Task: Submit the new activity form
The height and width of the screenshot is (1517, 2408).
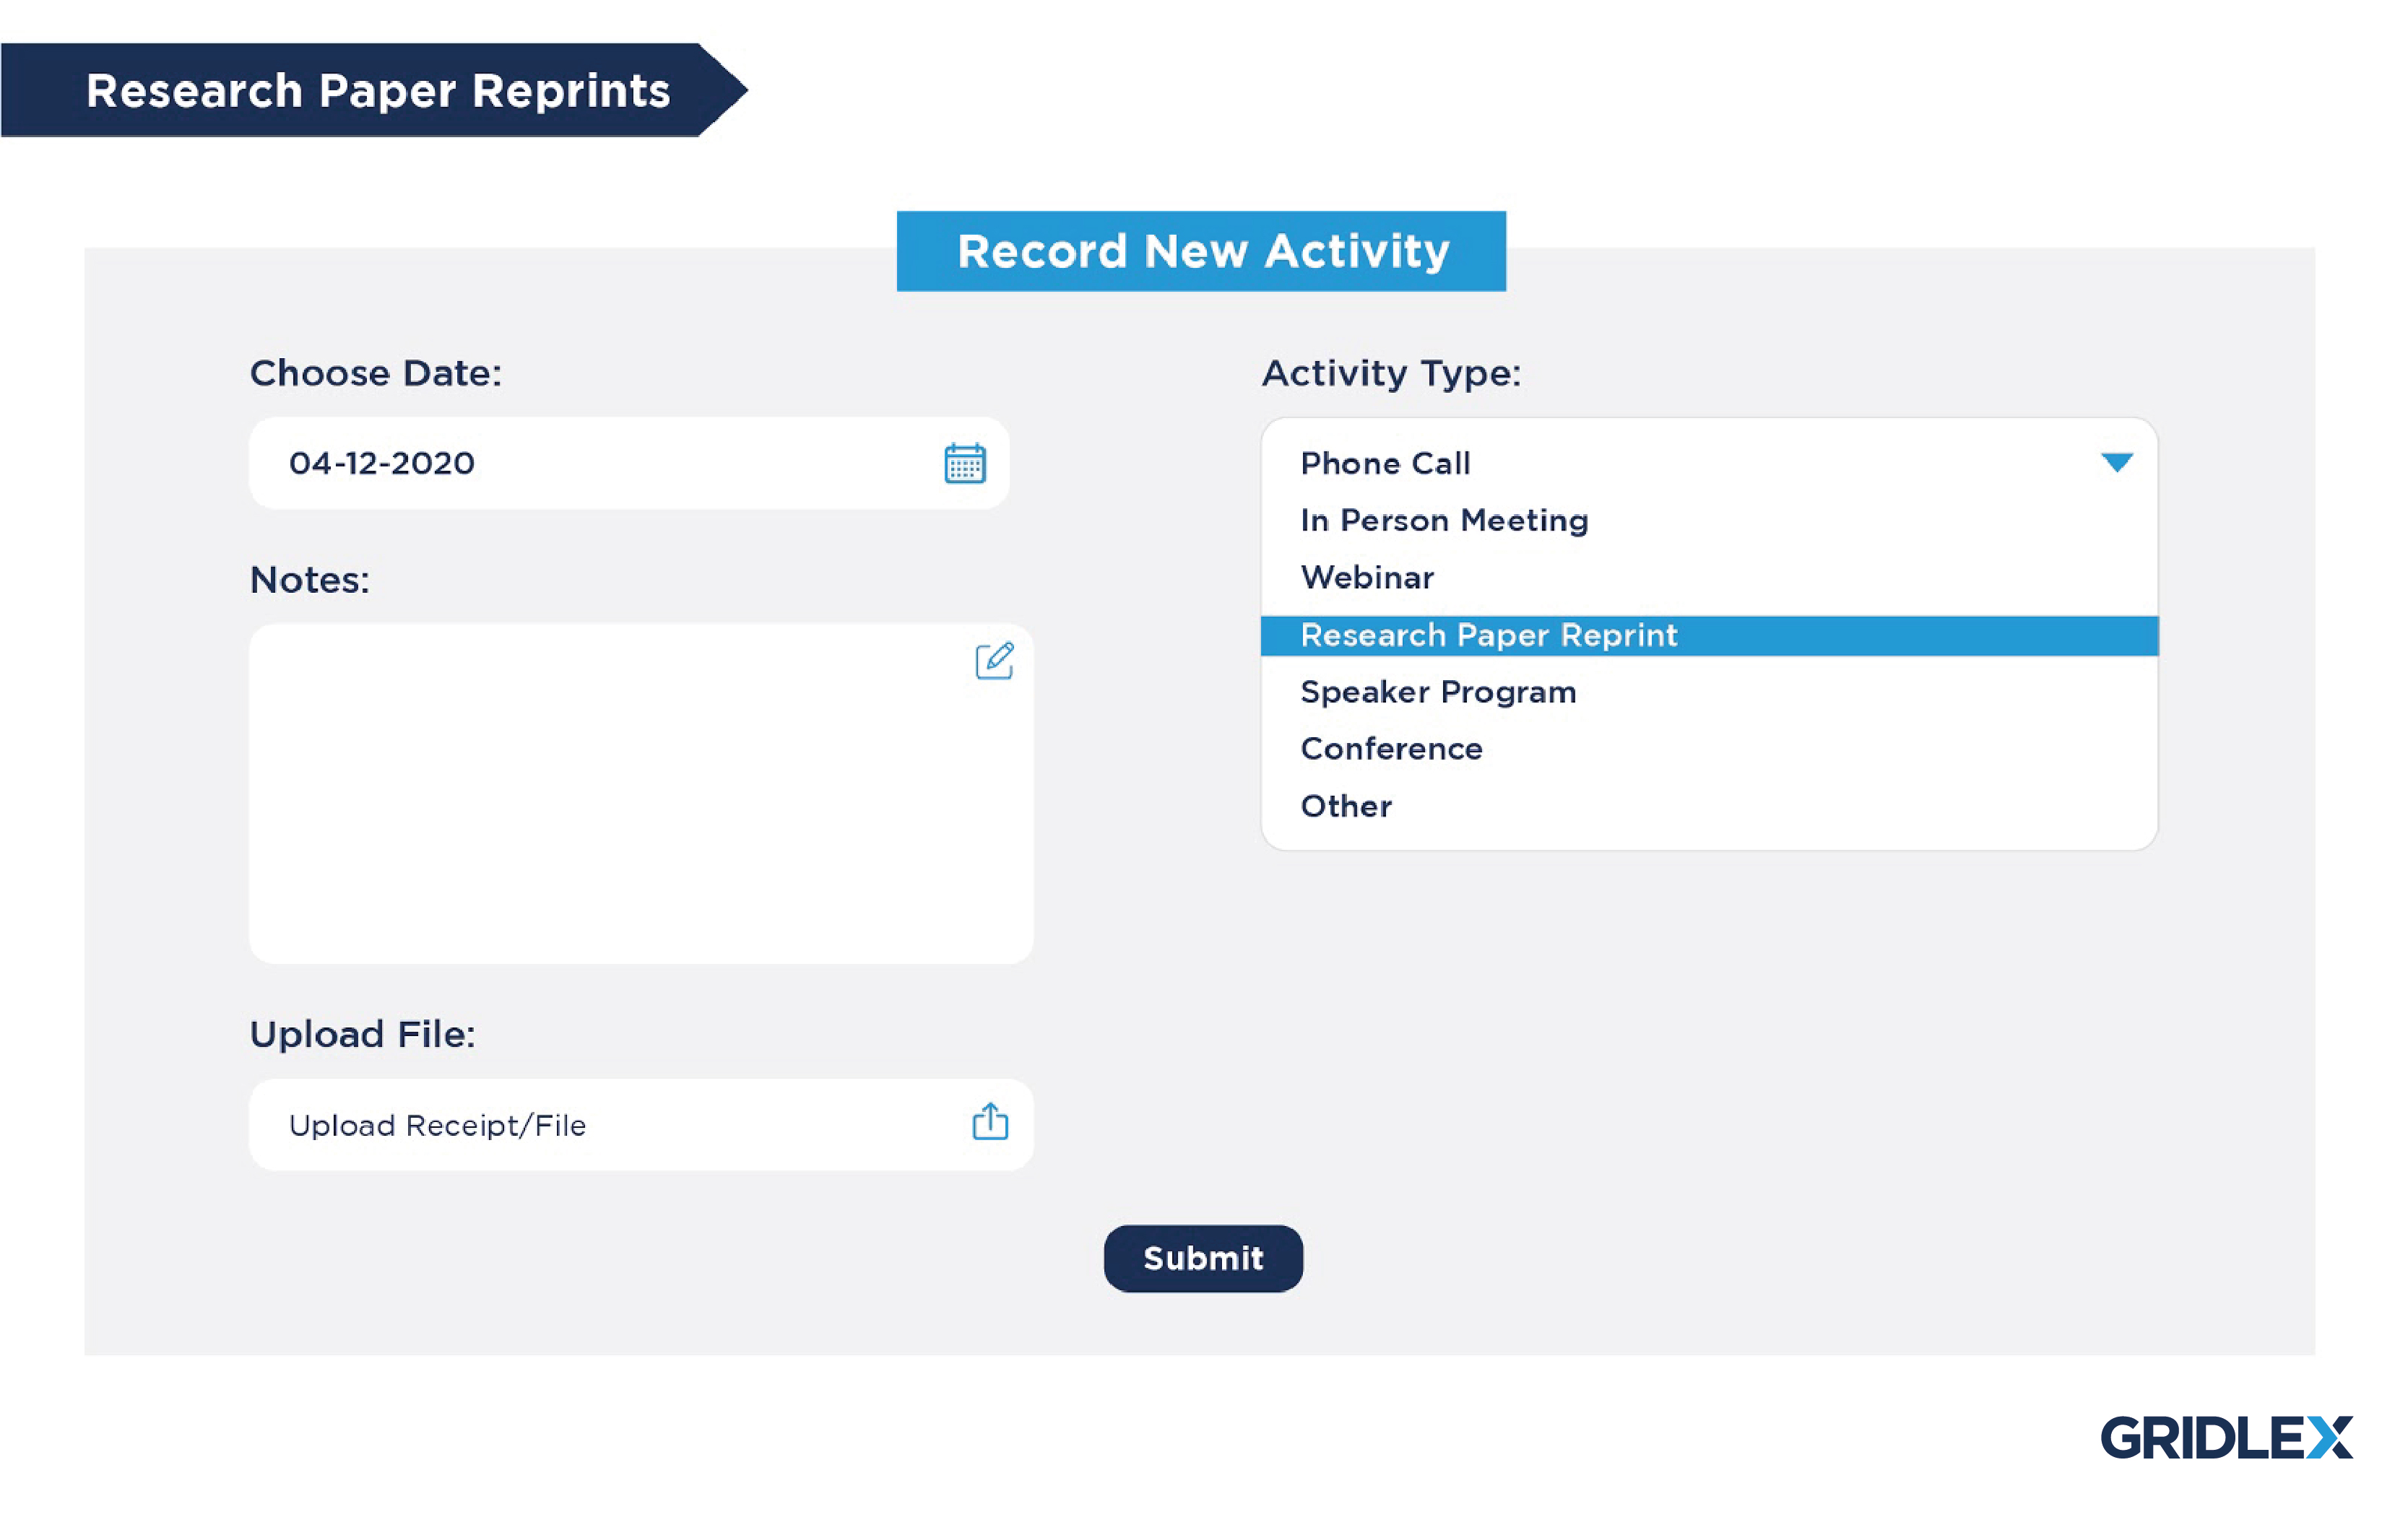Action: click(x=1203, y=1258)
